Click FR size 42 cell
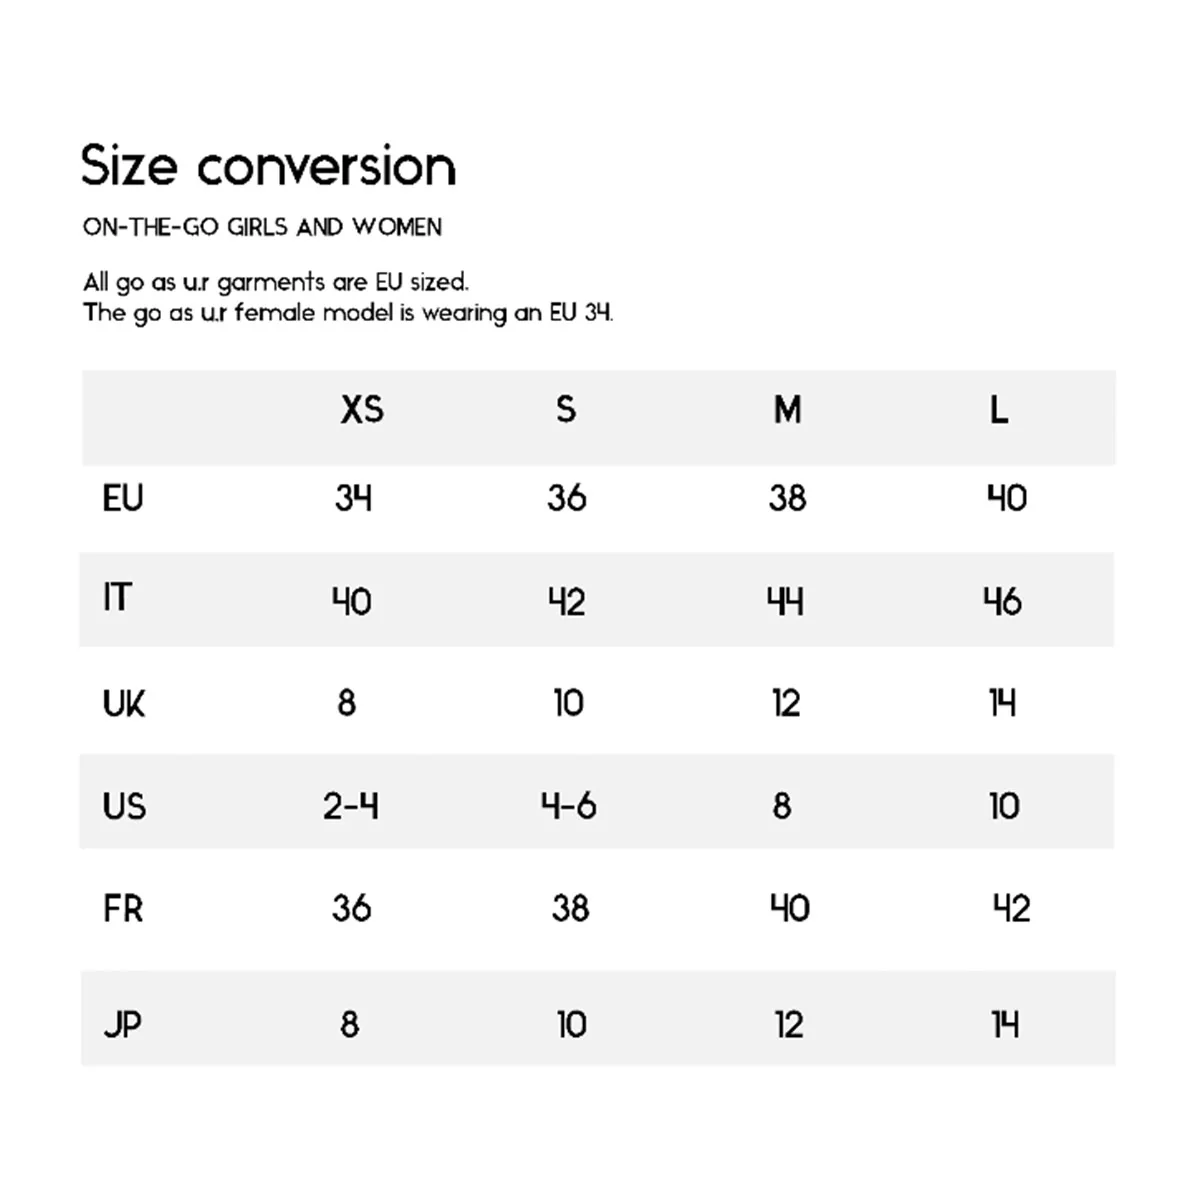 tap(1011, 909)
